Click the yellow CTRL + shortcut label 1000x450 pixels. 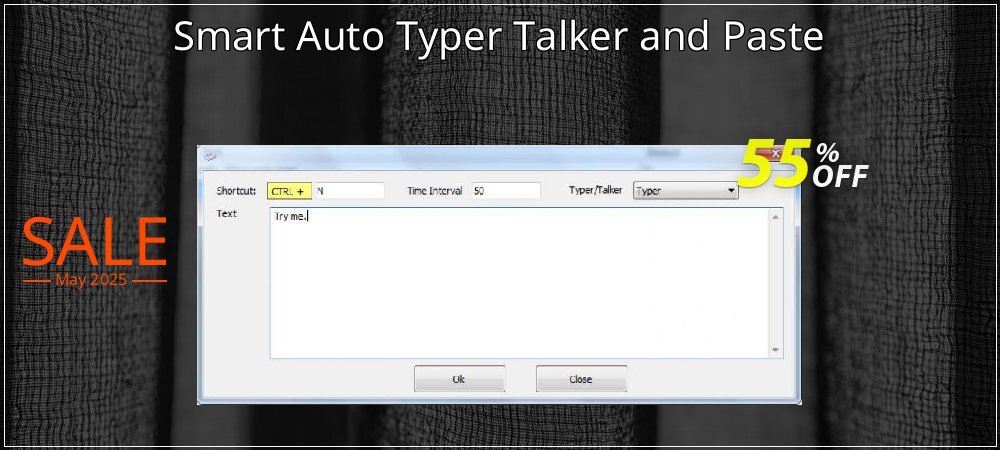click(x=290, y=191)
